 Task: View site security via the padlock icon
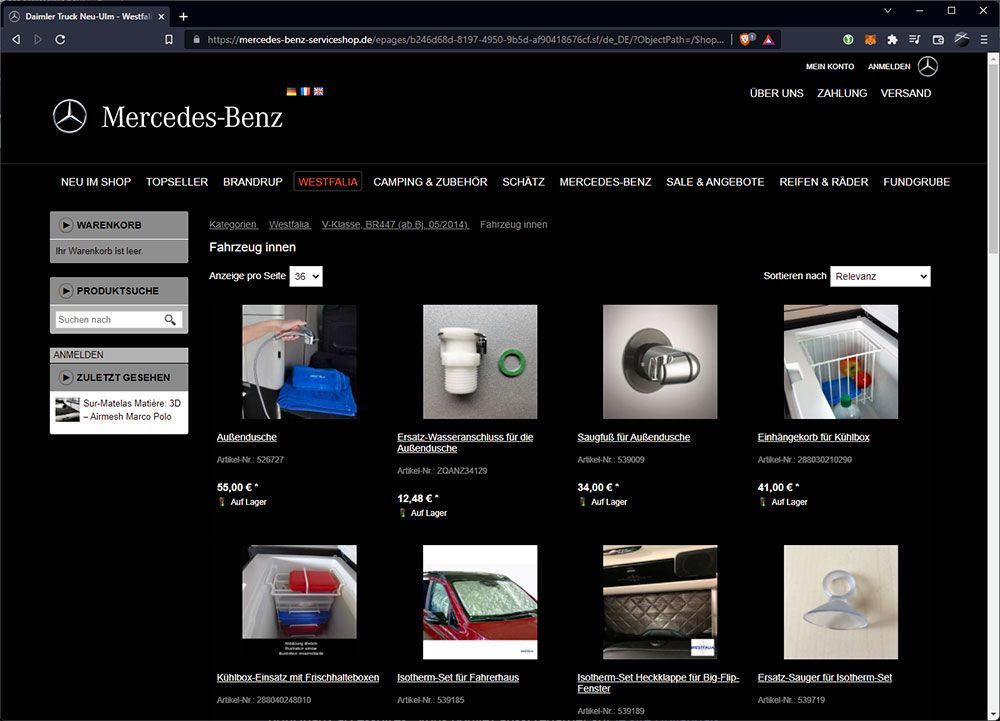[196, 40]
